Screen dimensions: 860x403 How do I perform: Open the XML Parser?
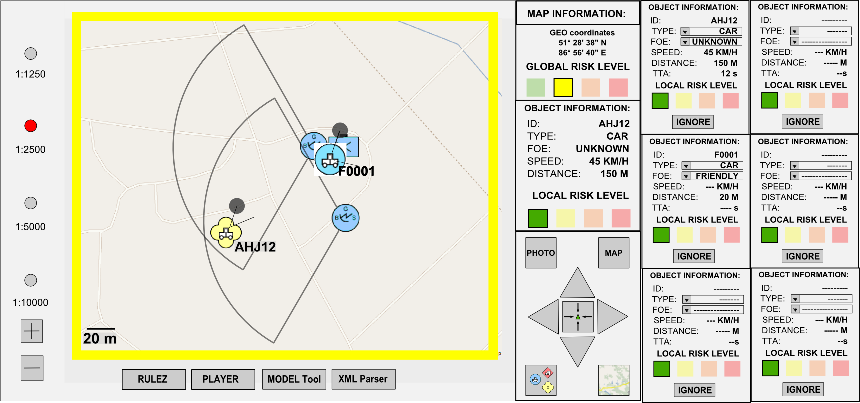tap(363, 379)
